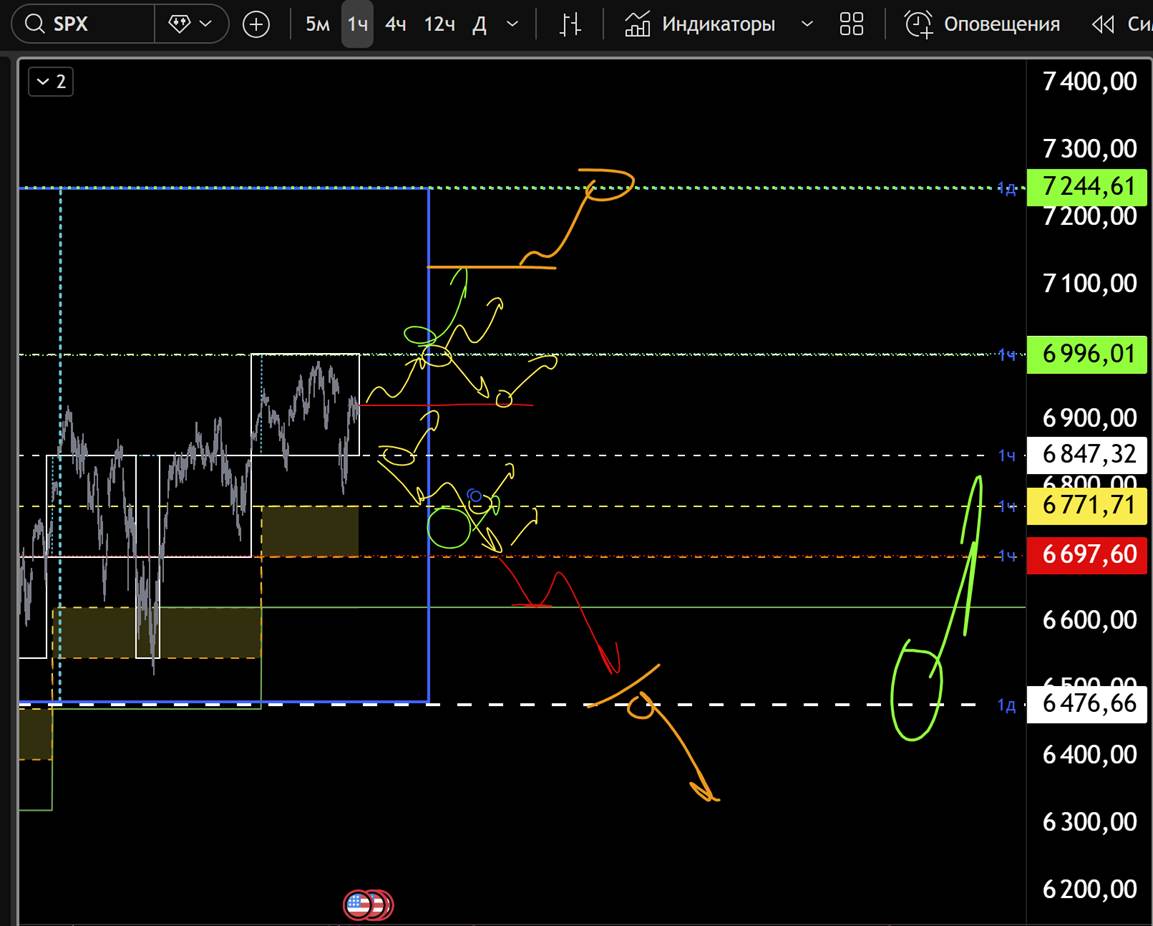Open the Индикаторы indicators menu

[718, 24]
